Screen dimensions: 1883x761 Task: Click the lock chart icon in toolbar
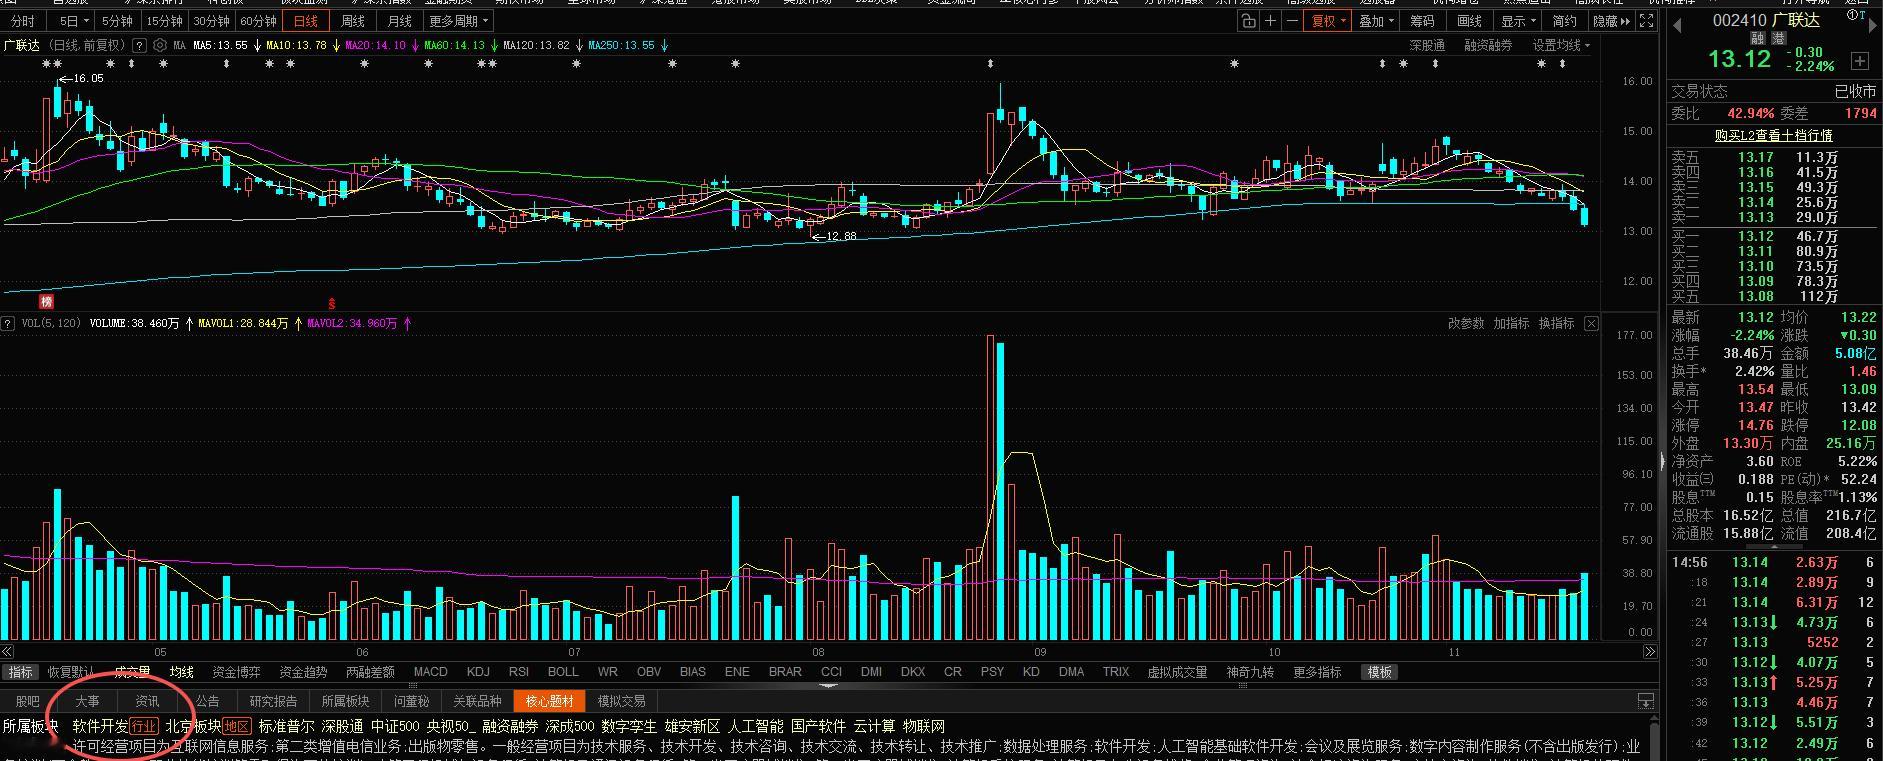[1248, 21]
